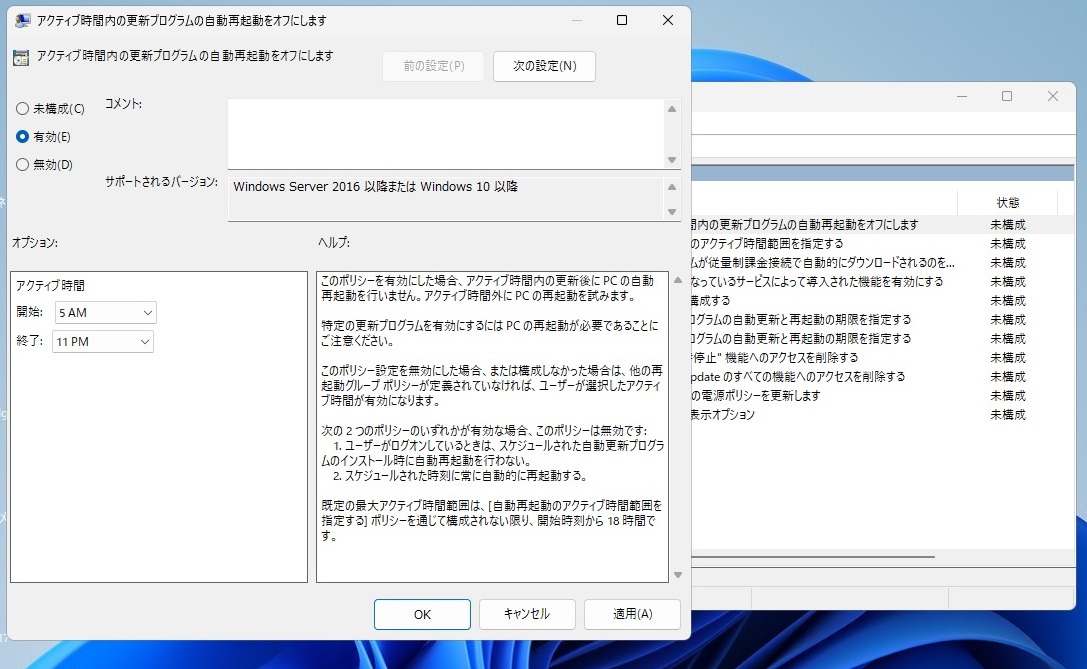
Task: Select the 無効 radio button
Action: coord(23,164)
